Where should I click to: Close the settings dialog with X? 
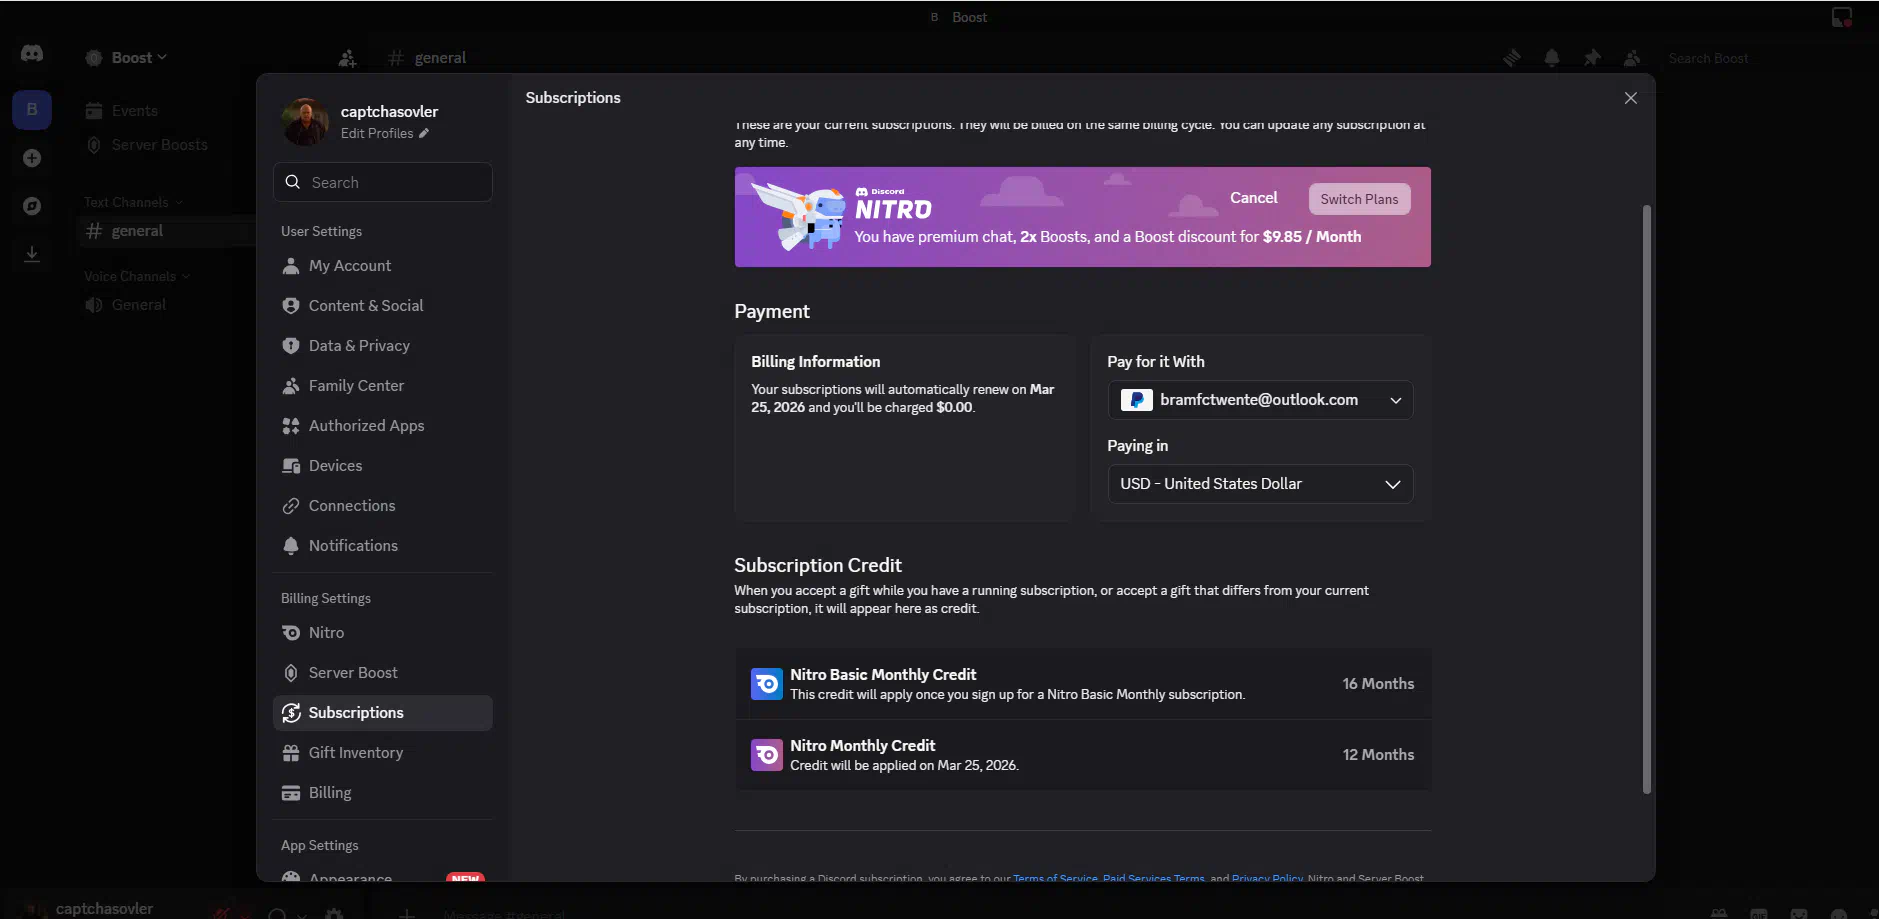click(1630, 98)
